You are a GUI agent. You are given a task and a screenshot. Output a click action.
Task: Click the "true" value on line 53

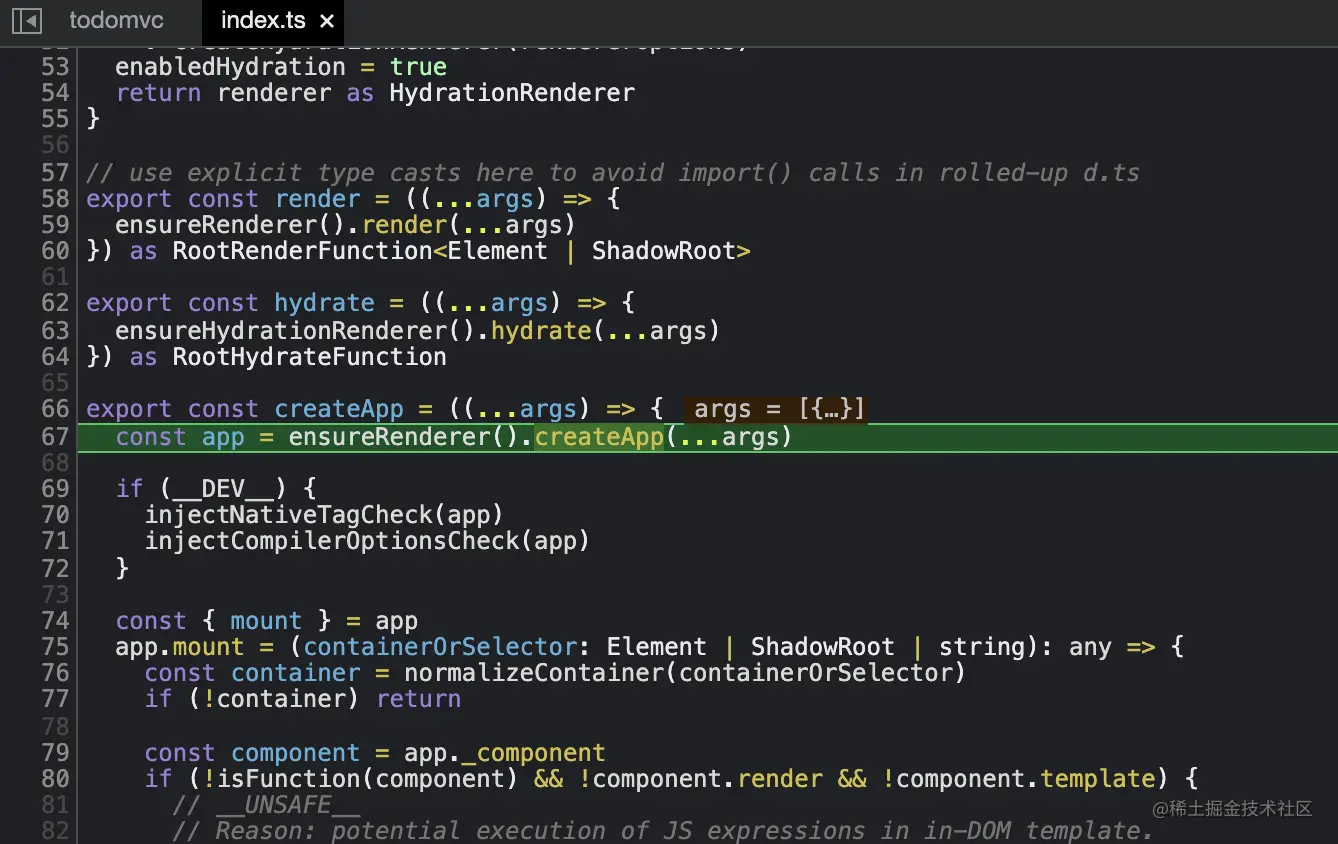point(418,67)
